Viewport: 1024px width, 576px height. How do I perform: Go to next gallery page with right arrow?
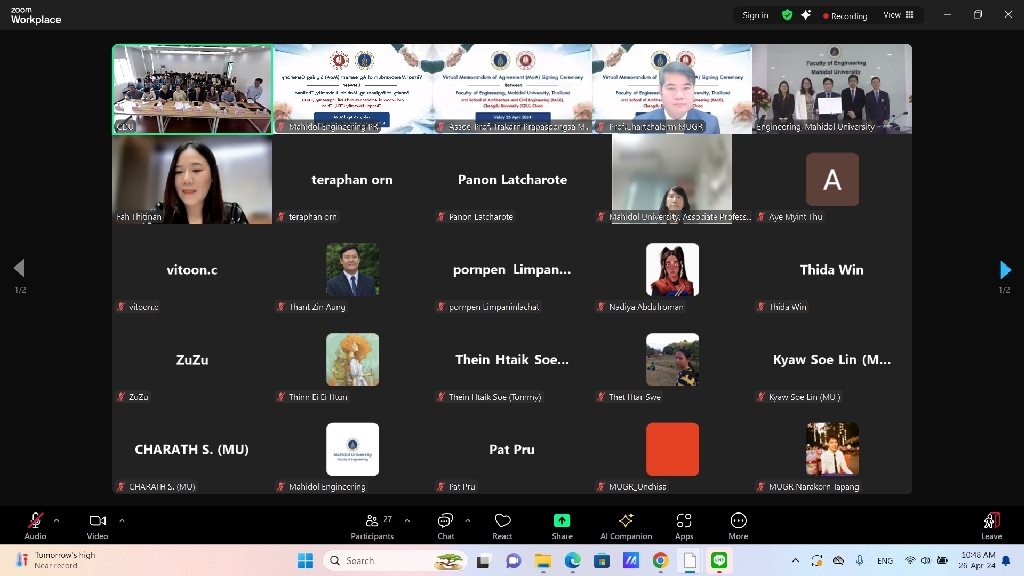pos(1005,269)
